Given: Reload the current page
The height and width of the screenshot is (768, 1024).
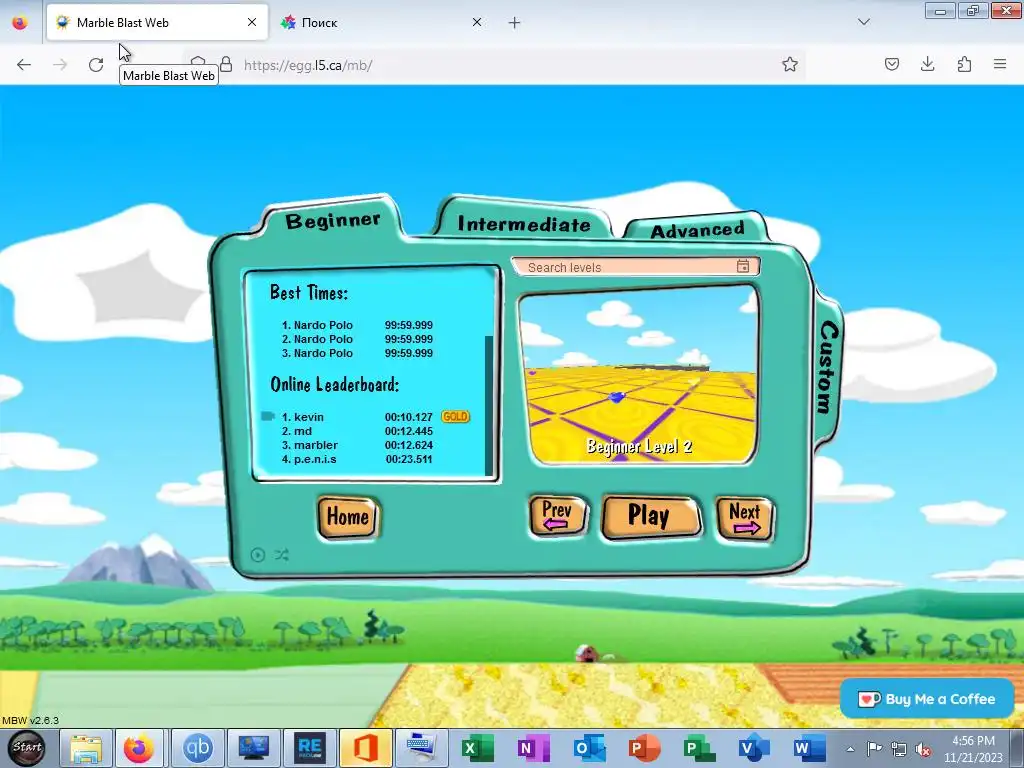Looking at the screenshot, I should 96,65.
